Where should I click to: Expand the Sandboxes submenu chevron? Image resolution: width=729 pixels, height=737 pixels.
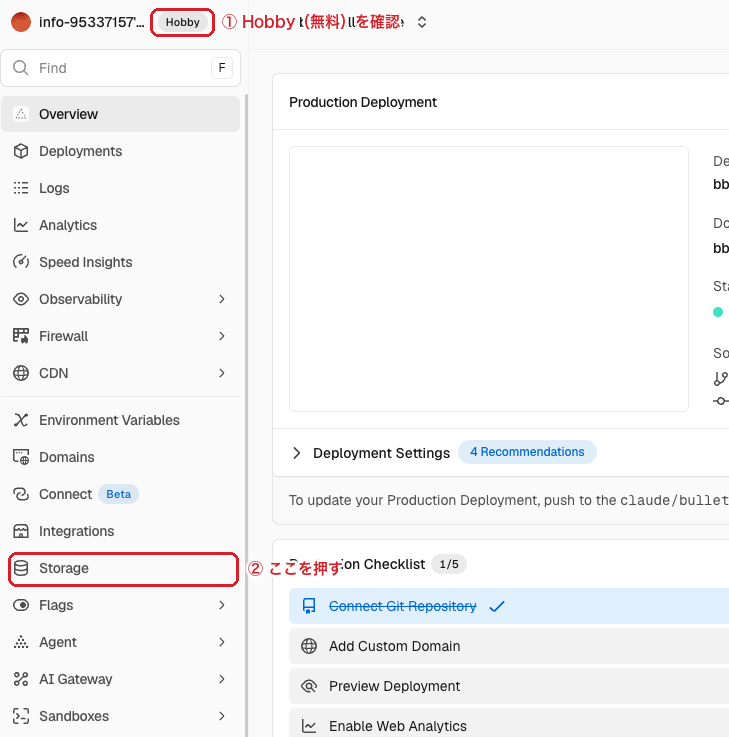coord(222,716)
